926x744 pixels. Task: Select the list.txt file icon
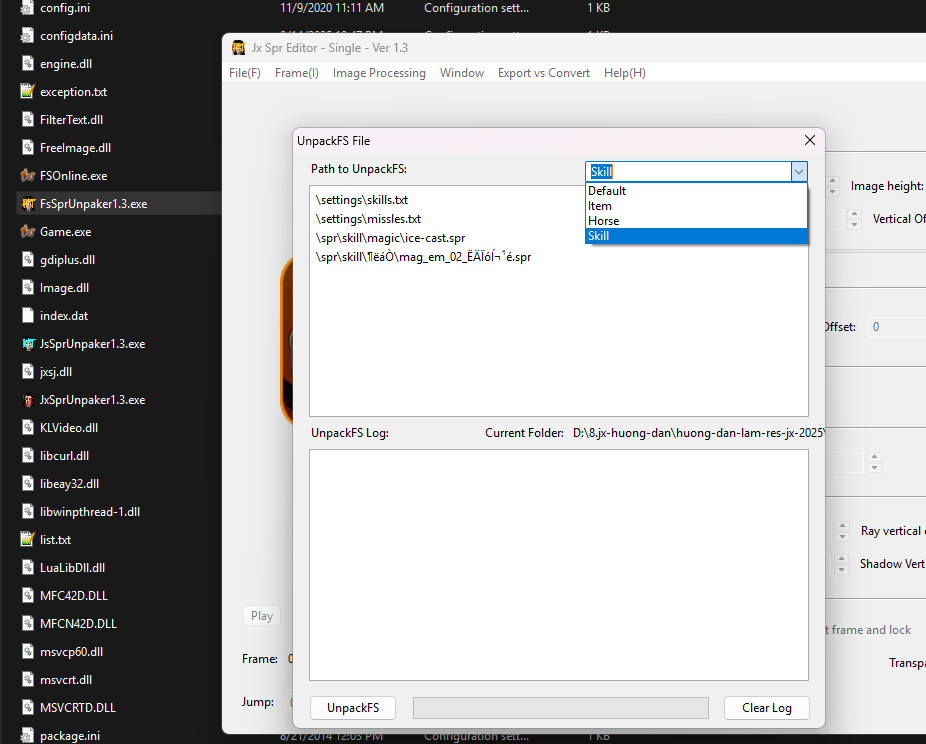tap(28, 540)
